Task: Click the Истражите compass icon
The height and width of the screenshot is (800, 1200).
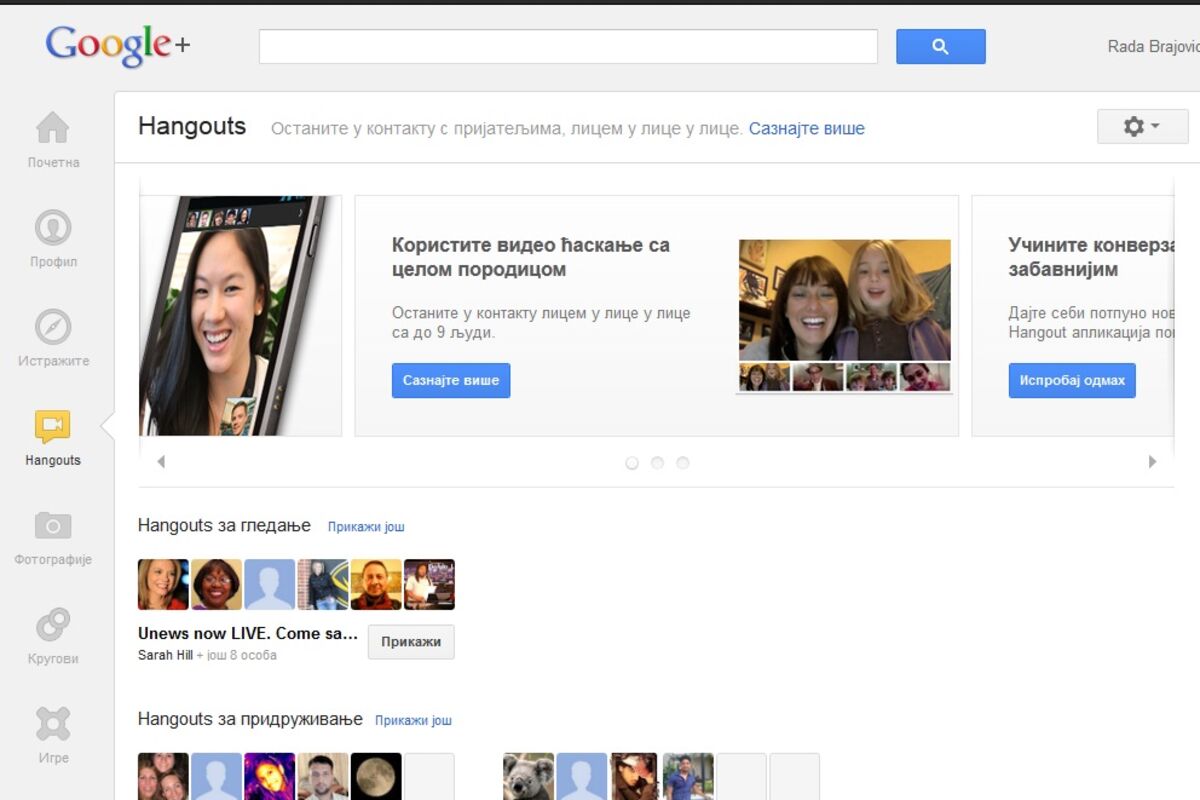Action: point(53,327)
